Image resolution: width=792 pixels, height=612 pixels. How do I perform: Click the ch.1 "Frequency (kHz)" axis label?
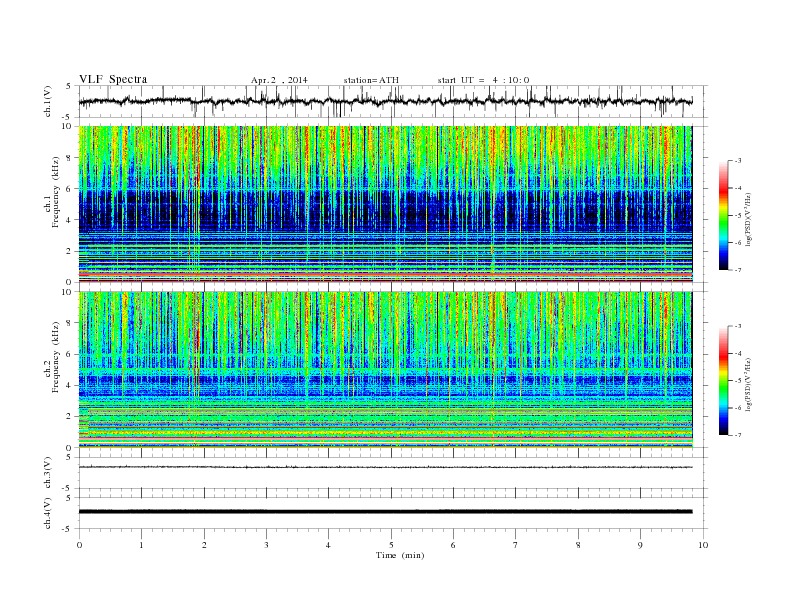56,192
